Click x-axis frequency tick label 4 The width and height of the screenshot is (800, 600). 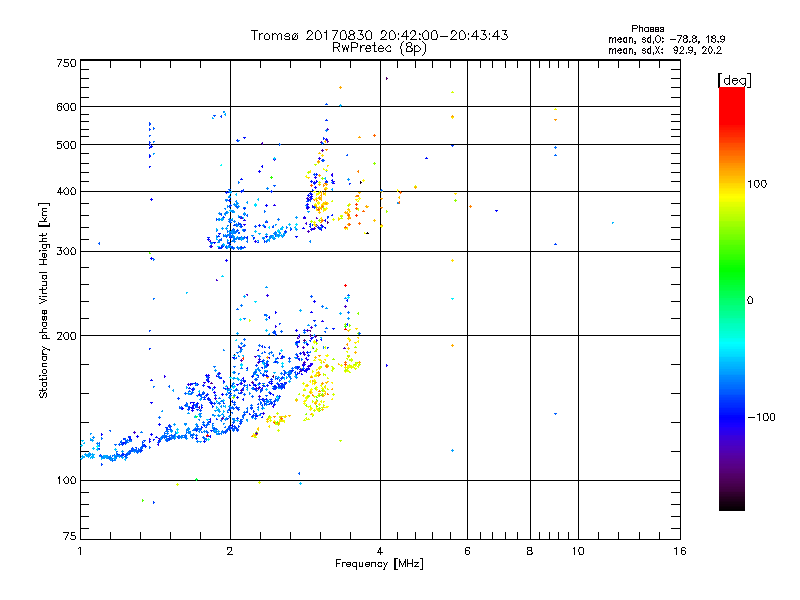pos(380,551)
